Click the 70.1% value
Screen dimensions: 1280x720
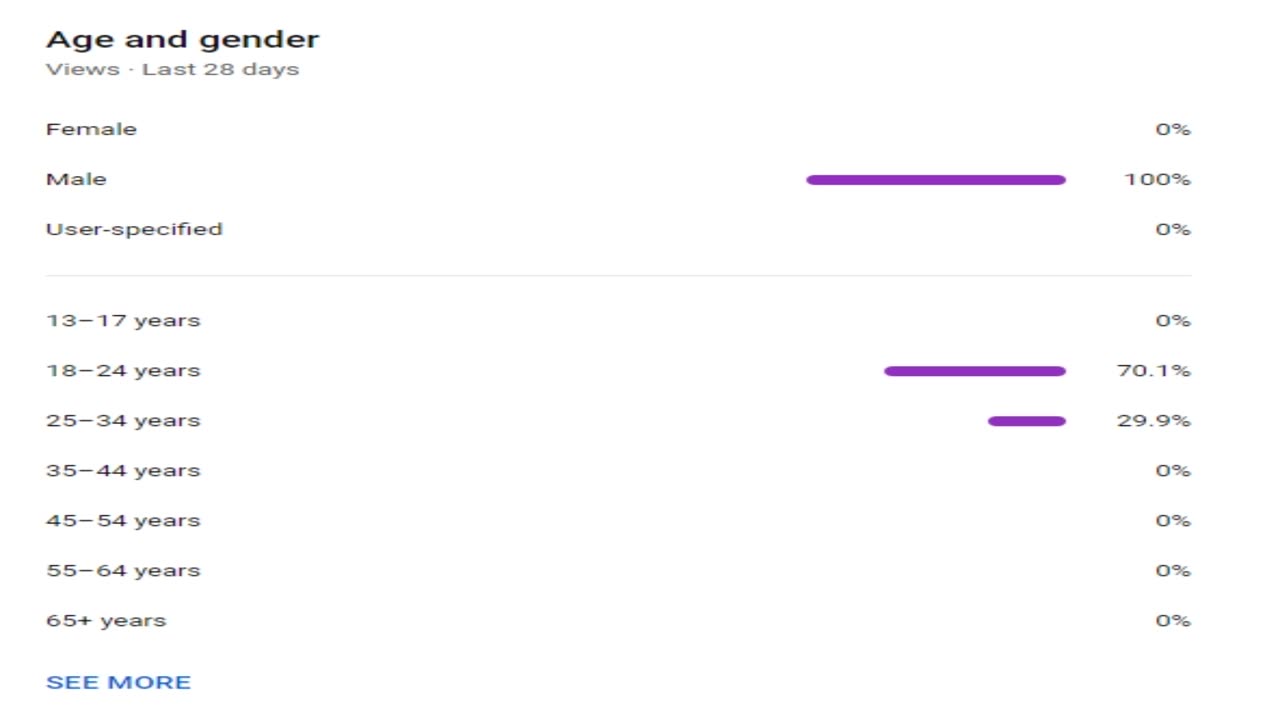click(1154, 371)
